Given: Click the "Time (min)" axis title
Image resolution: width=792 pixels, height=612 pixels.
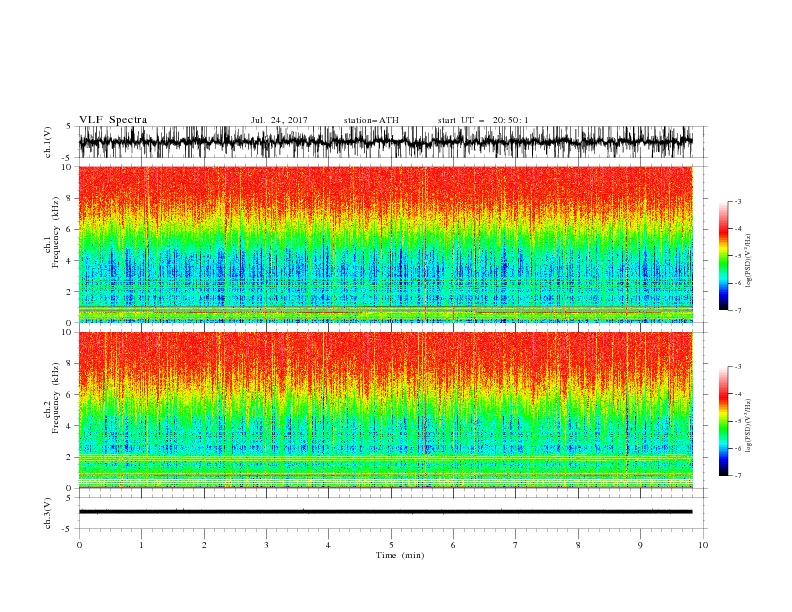Looking at the screenshot, I should pyautogui.click(x=400, y=555).
